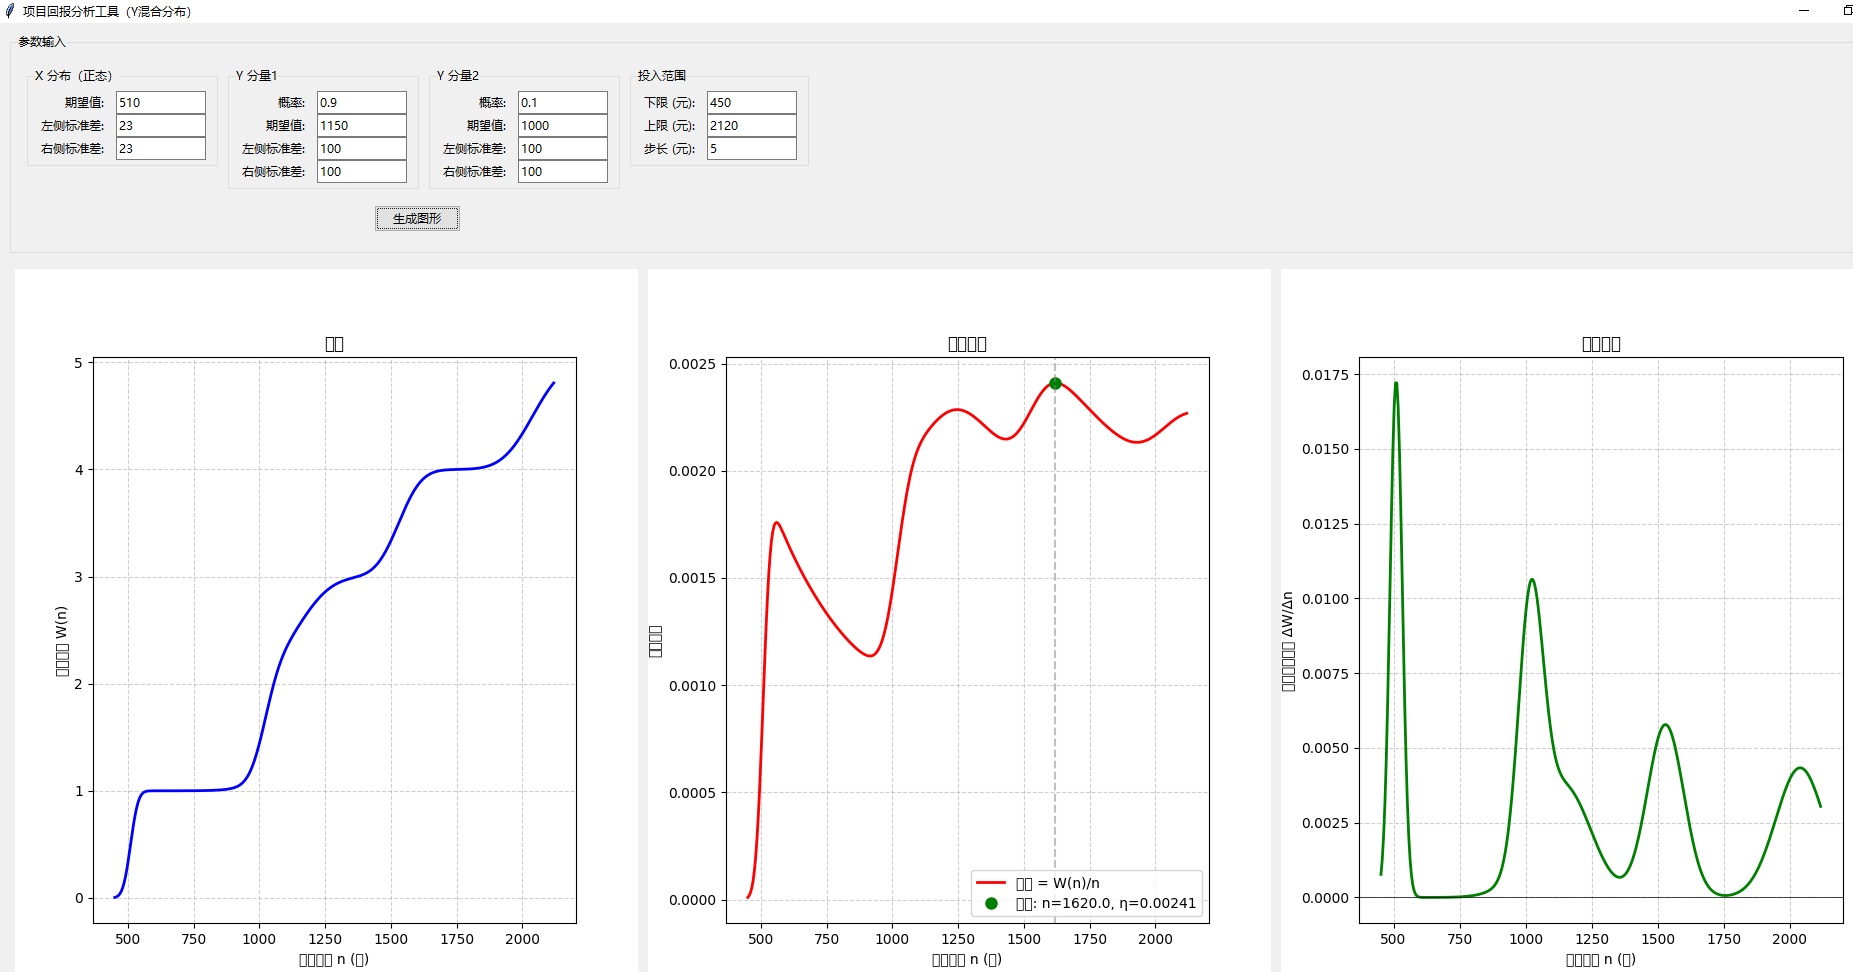
Task: Click the legend box in the middle chart
Action: pyautogui.click(x=1086, y=893)
